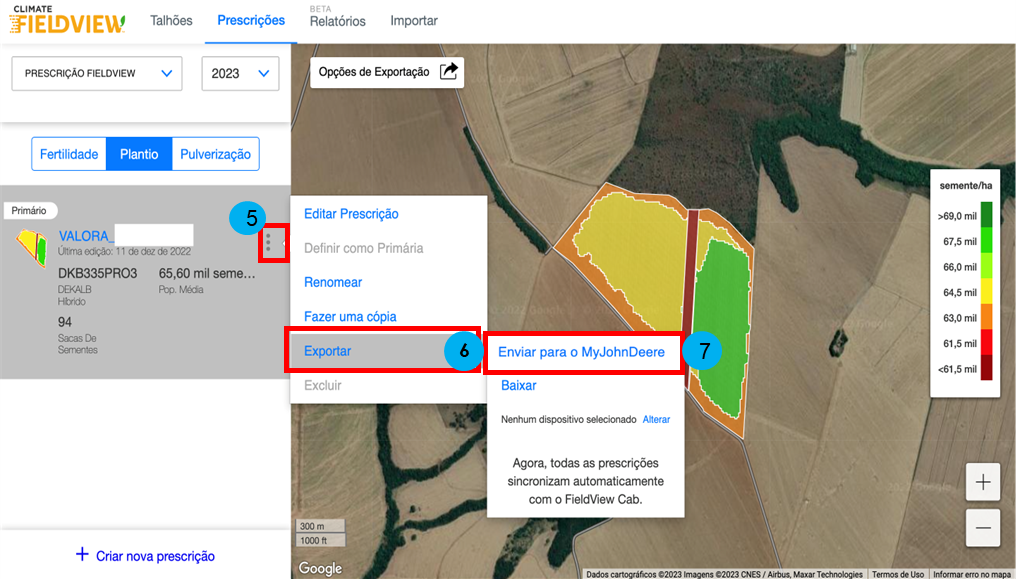Viewport: 1018px width, 579px height.
Task: Click the Google logo on map
Action: [320, 568]
